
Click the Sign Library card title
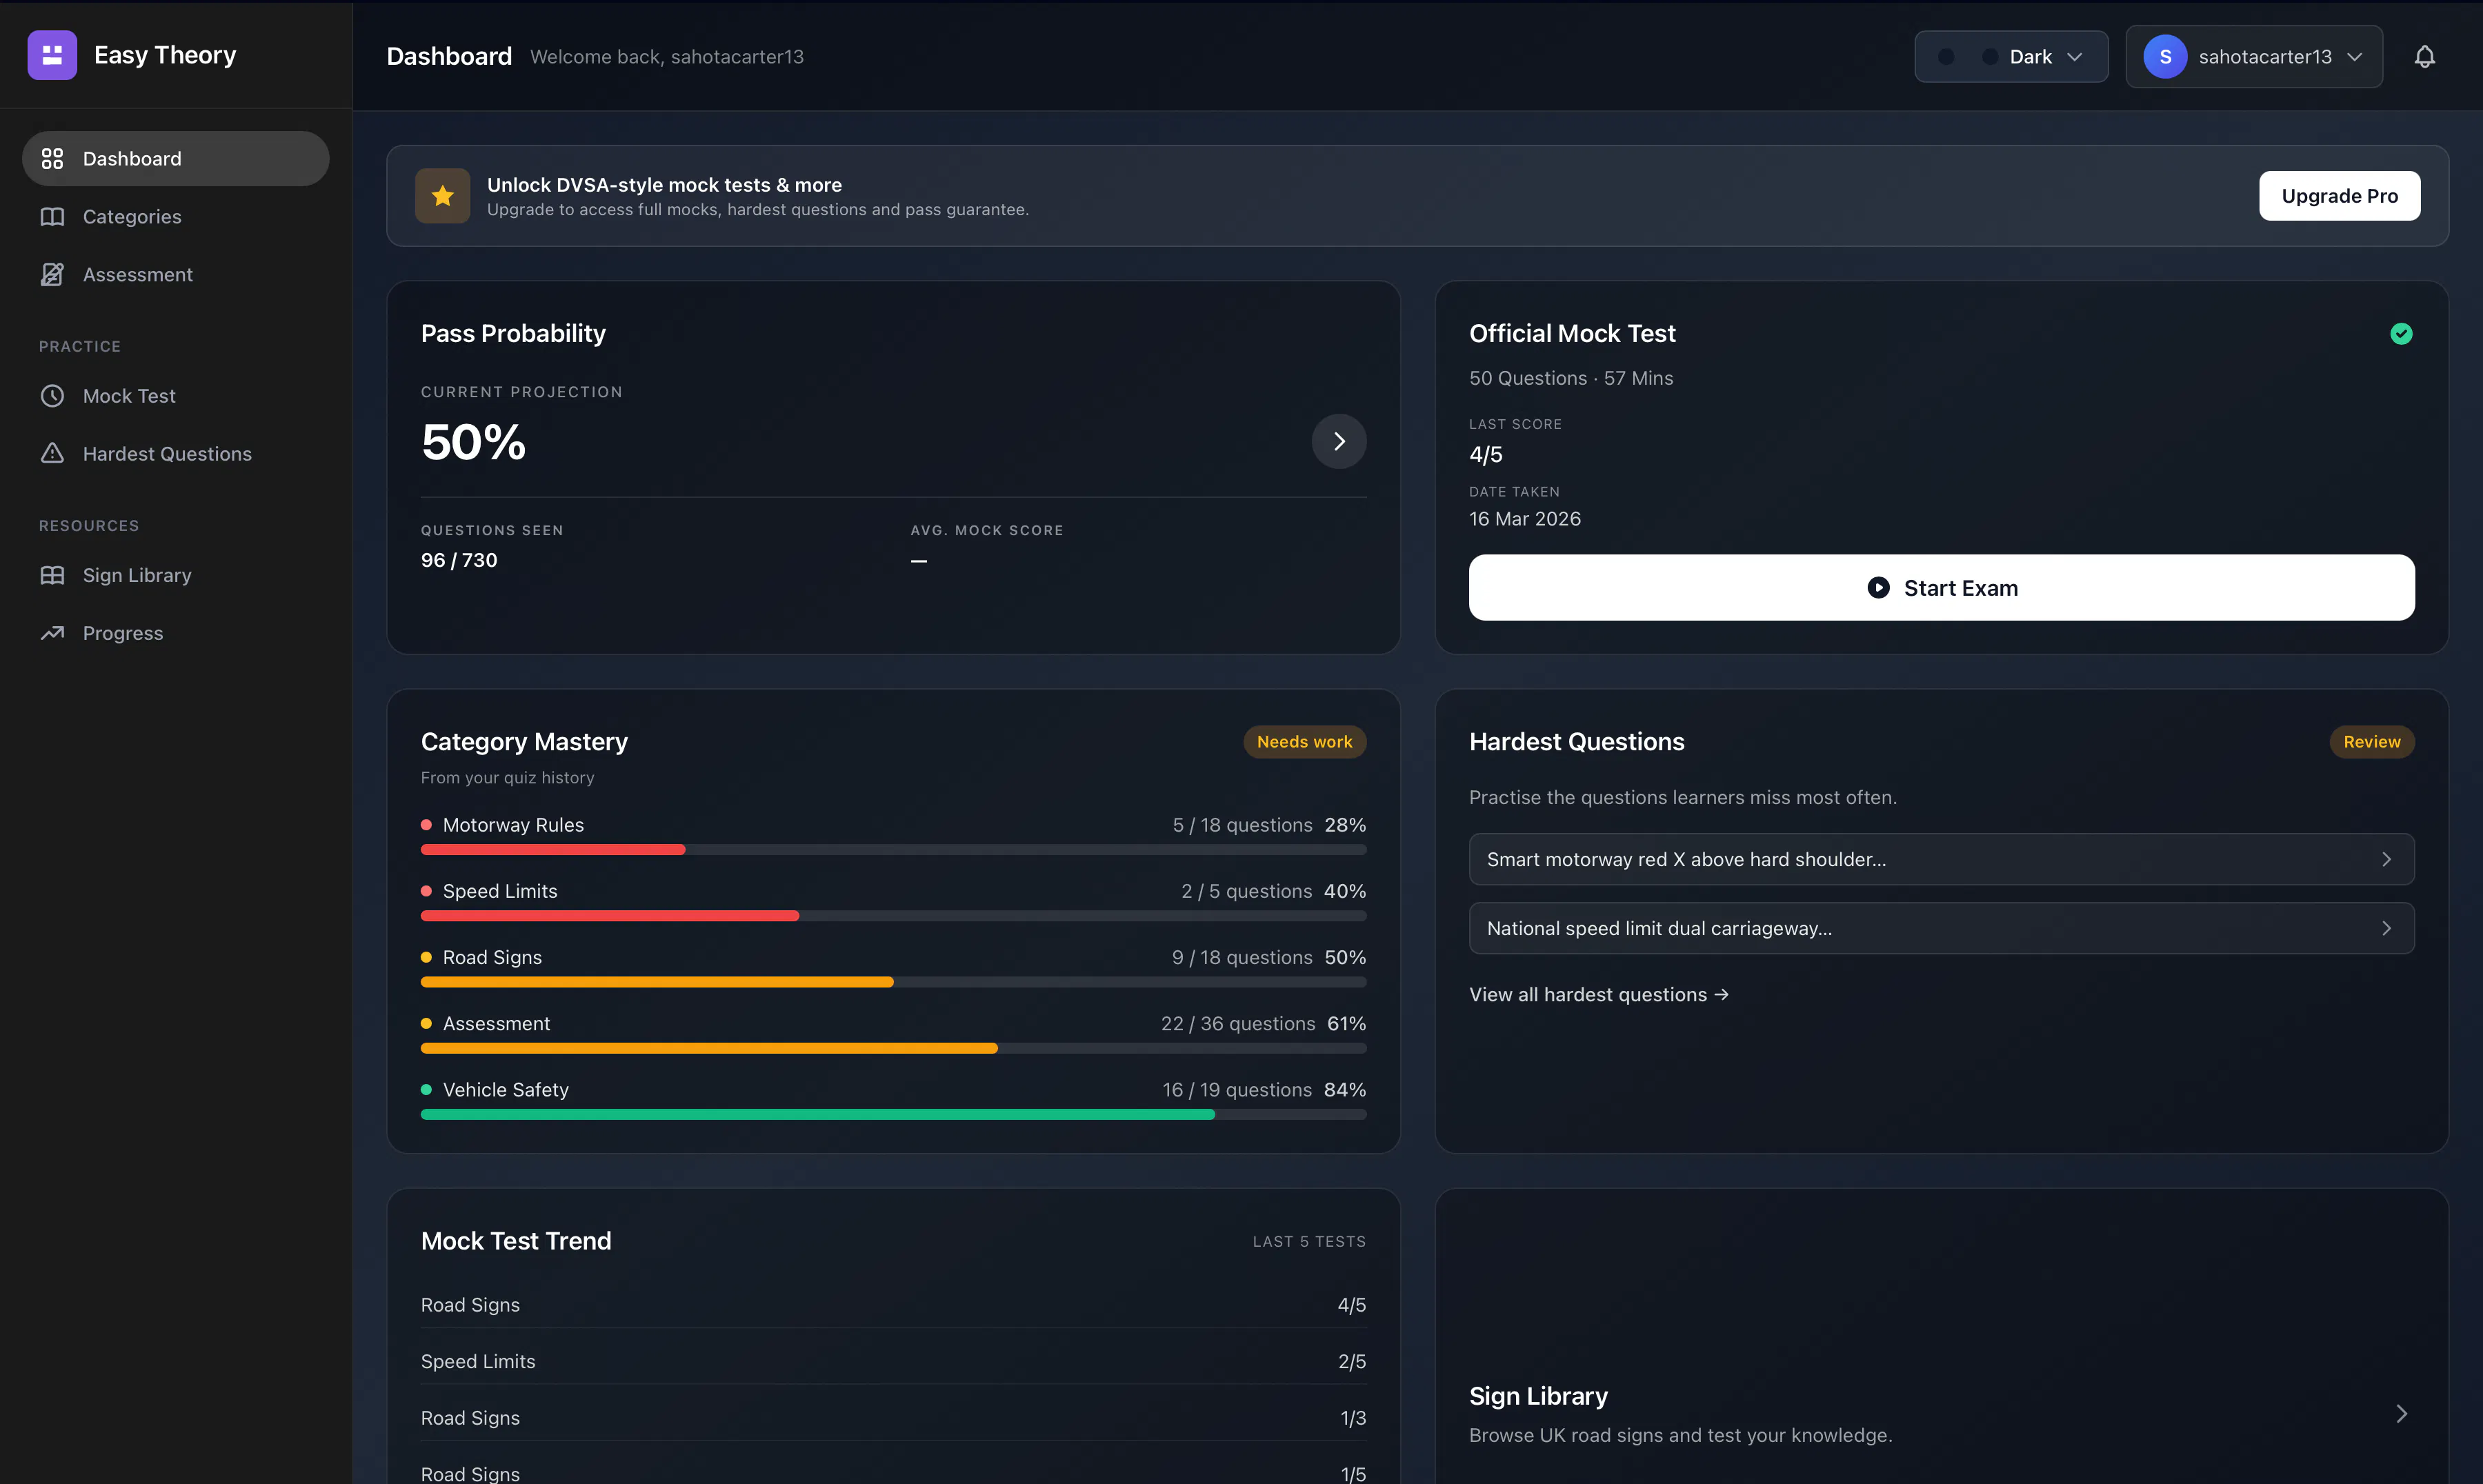point(1538,1397)
